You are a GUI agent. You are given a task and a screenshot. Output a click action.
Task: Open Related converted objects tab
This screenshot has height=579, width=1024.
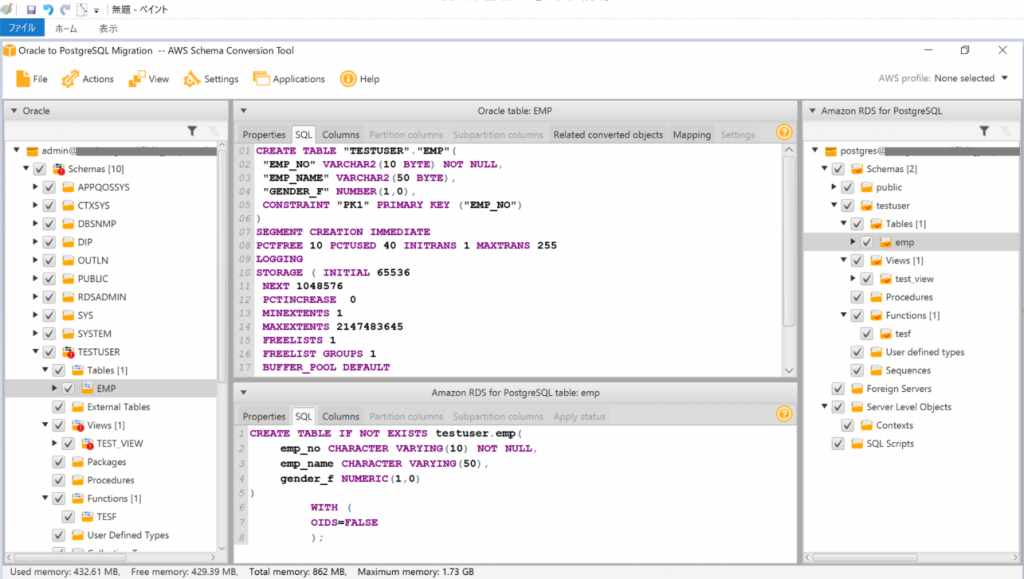(608, 134)
